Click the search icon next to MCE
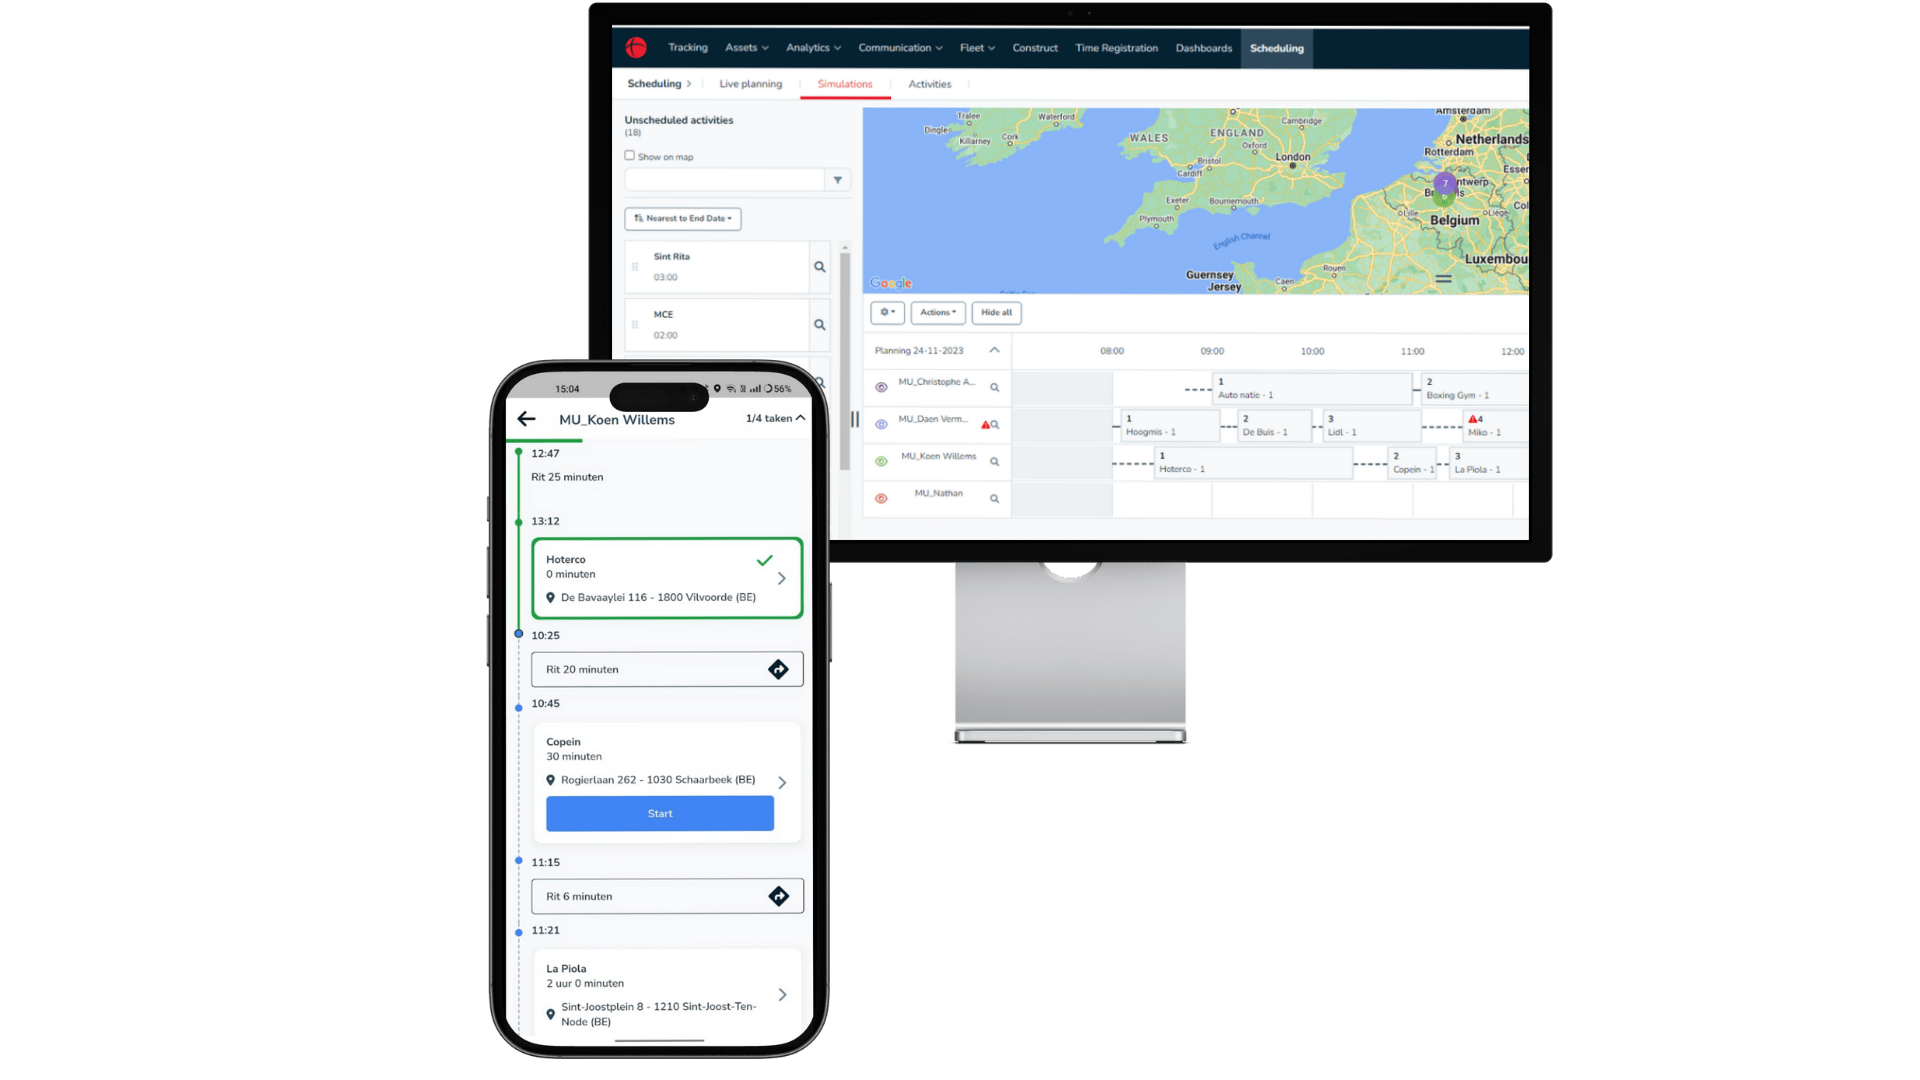Viewport: 1920px width, 1080px height. 820,324
